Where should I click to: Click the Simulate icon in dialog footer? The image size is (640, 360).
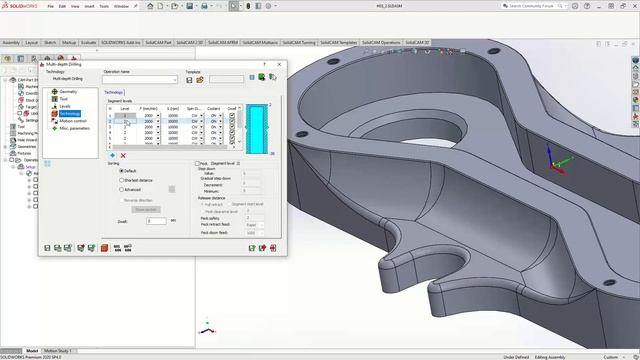pos(81,248)
